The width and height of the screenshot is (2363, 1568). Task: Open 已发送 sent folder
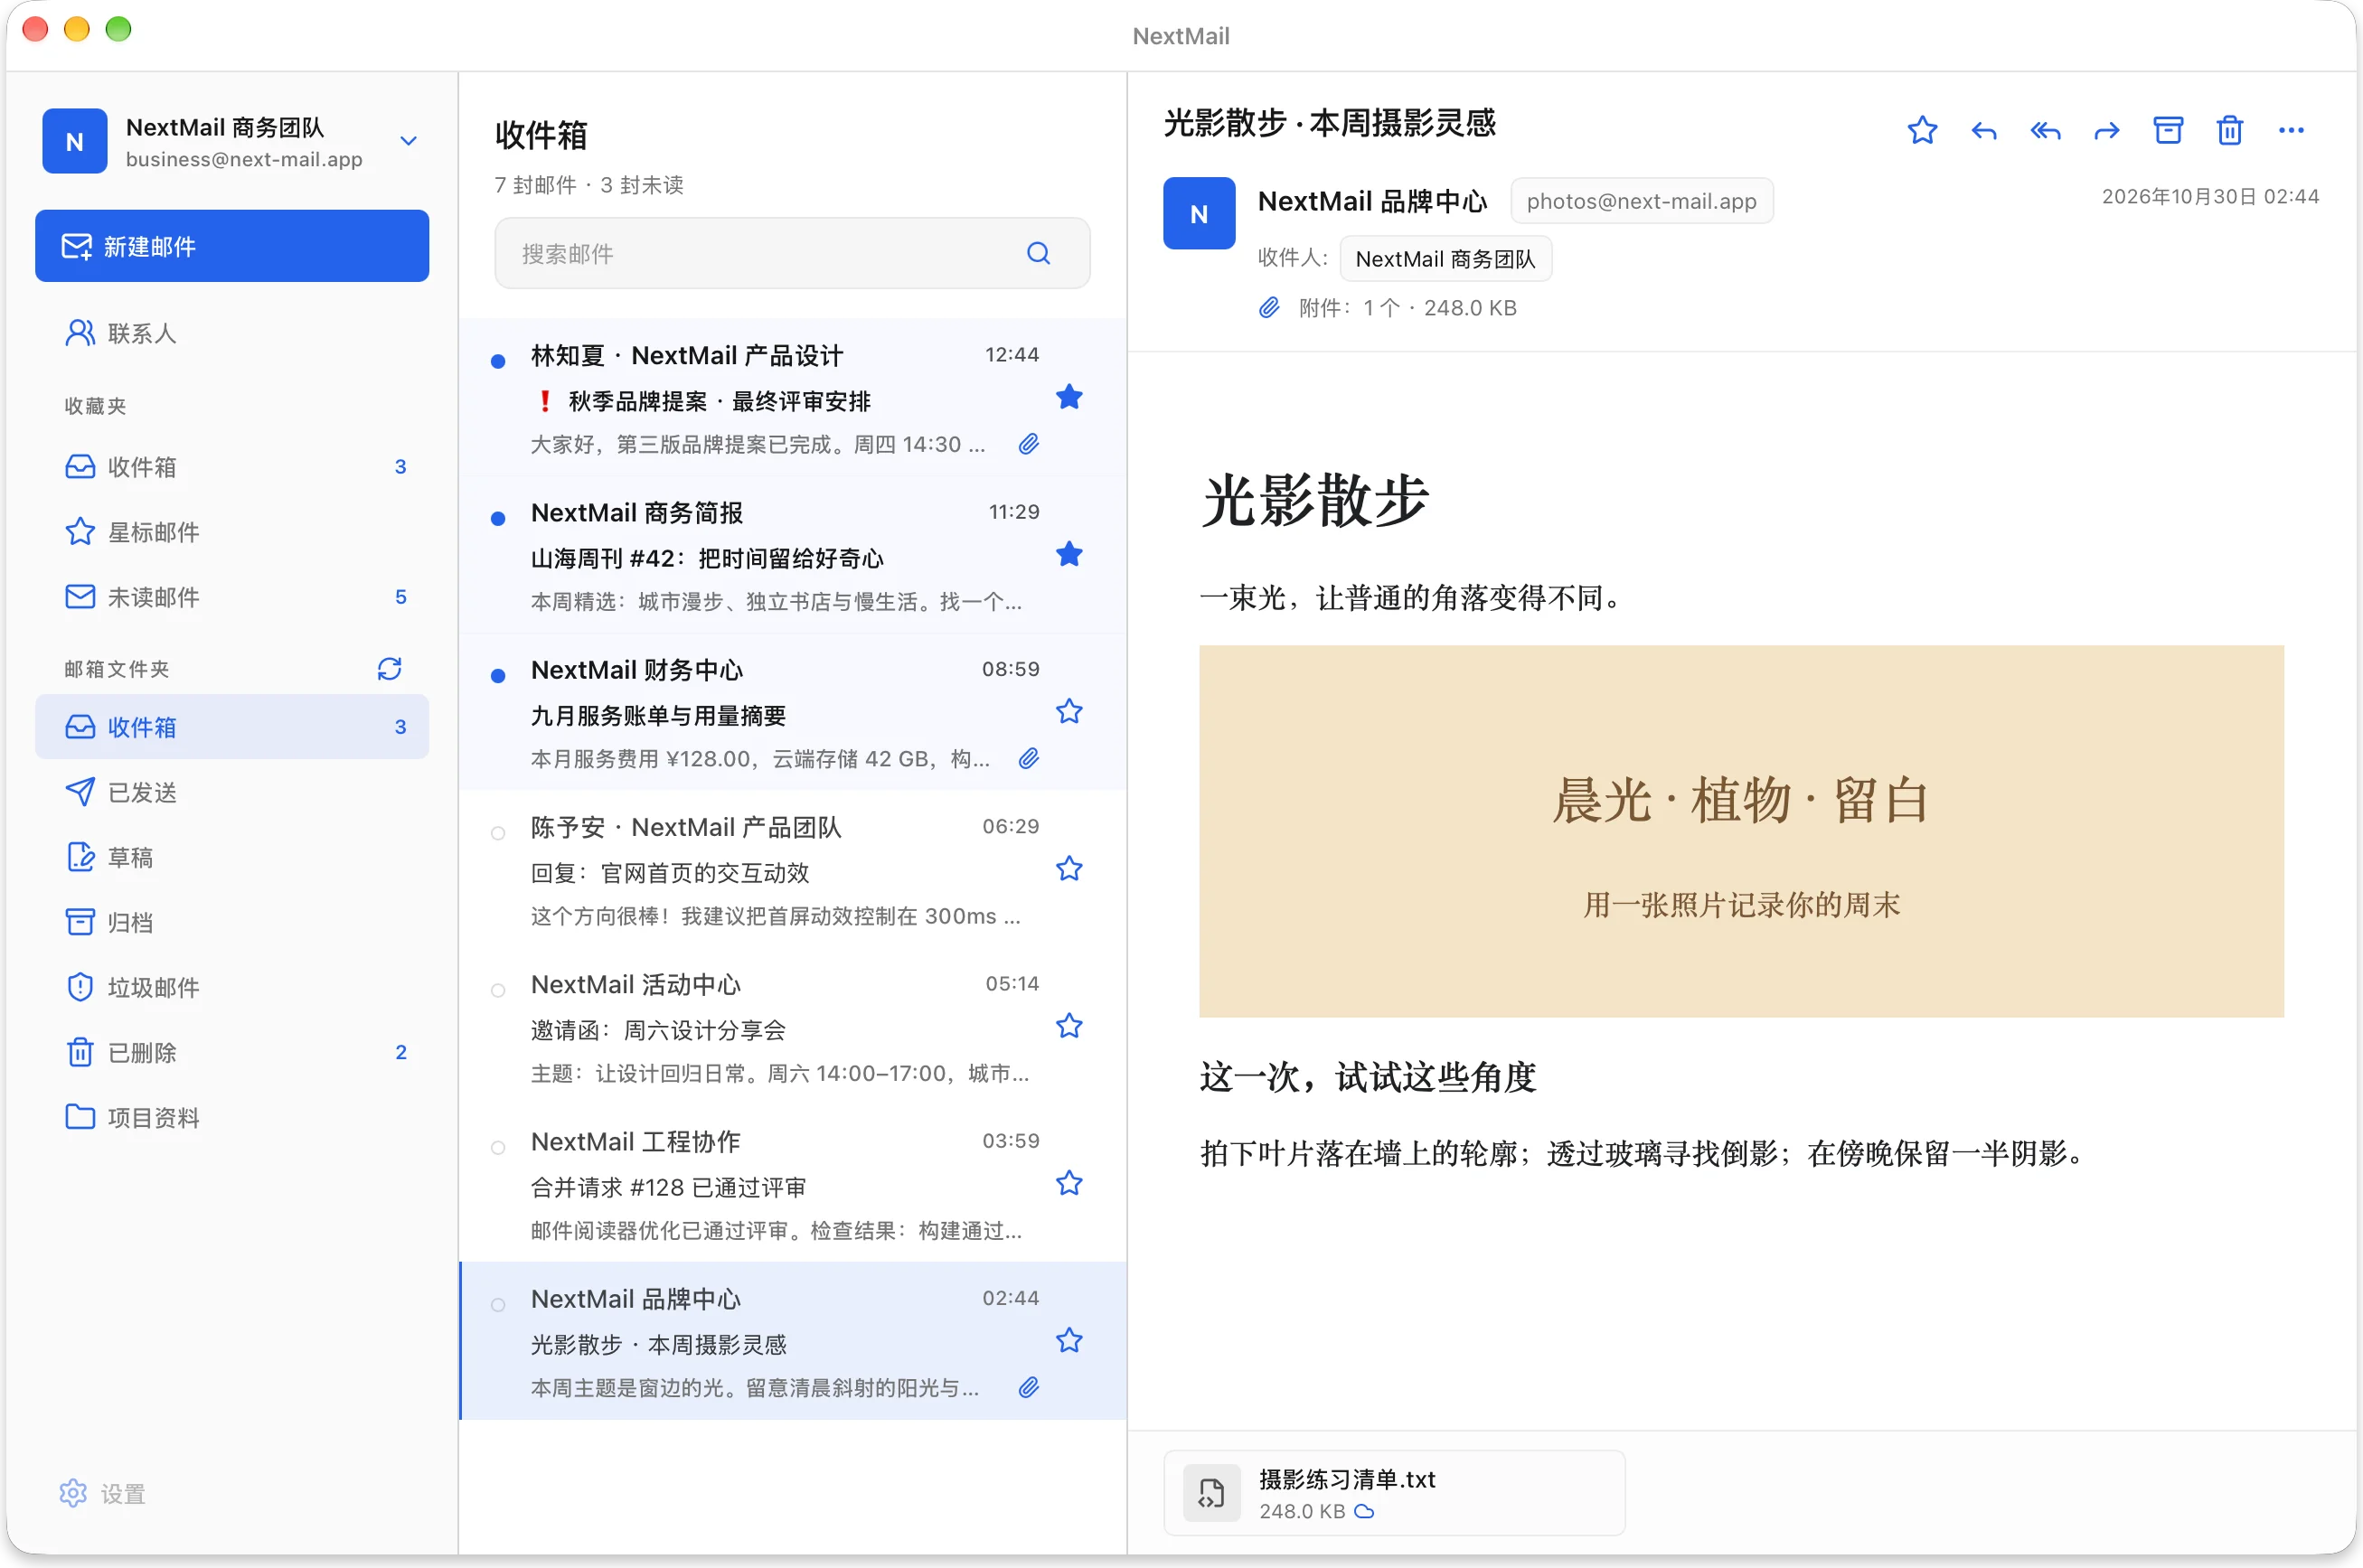pyautogui.click(x=232, y=792)
